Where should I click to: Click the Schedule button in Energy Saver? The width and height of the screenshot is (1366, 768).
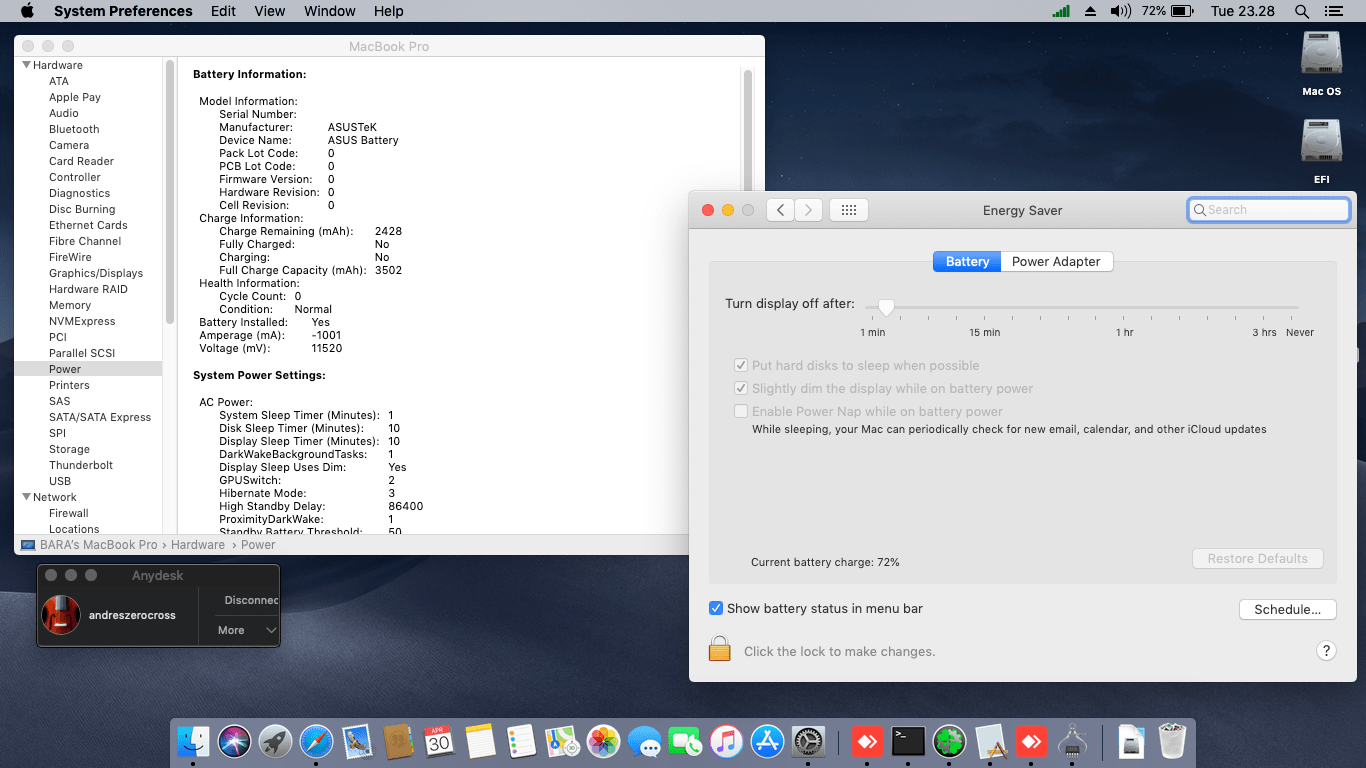click(1288, 609)
